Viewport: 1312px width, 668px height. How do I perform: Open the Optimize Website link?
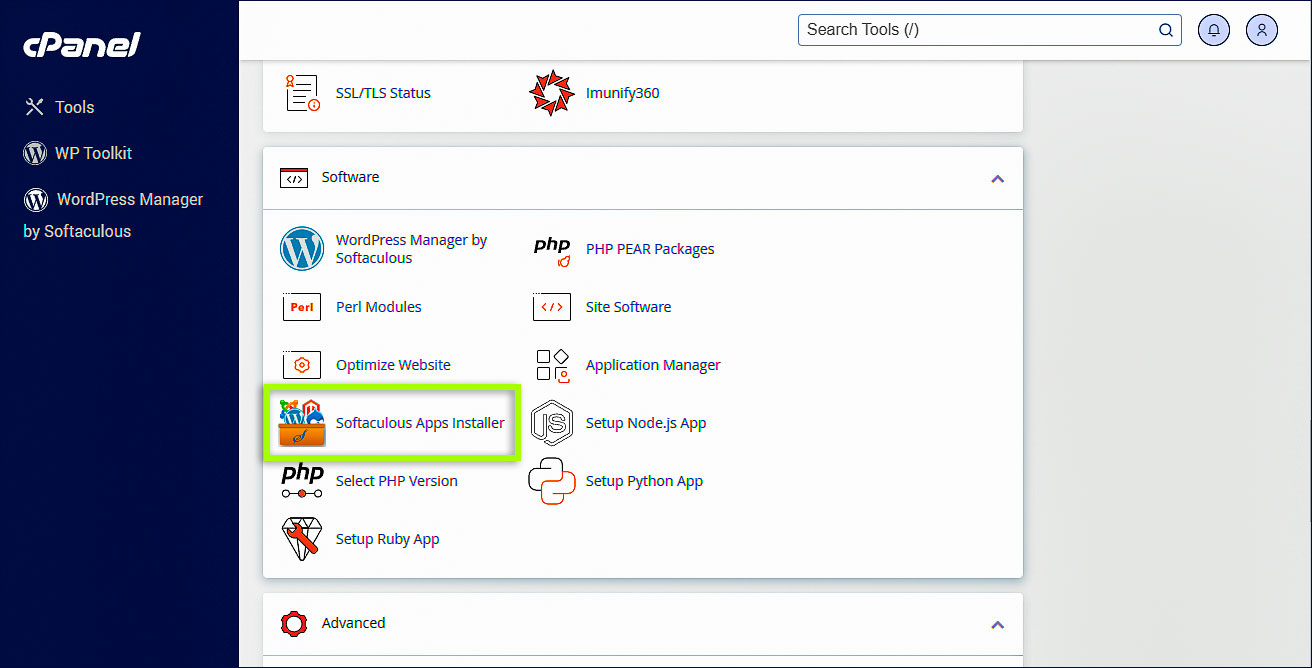393,365
